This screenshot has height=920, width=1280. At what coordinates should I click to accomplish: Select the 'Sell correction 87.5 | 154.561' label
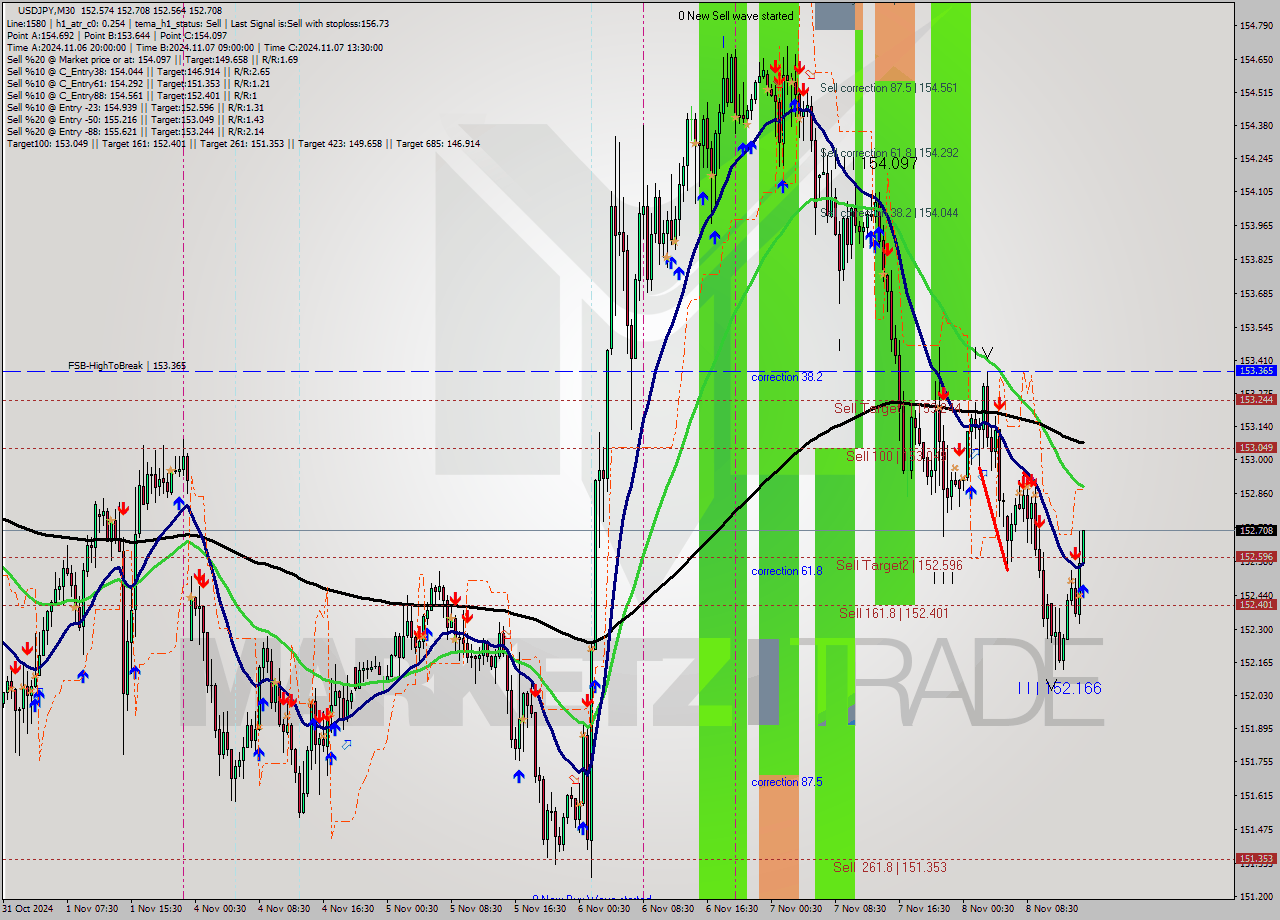click(x=888, y=88)
